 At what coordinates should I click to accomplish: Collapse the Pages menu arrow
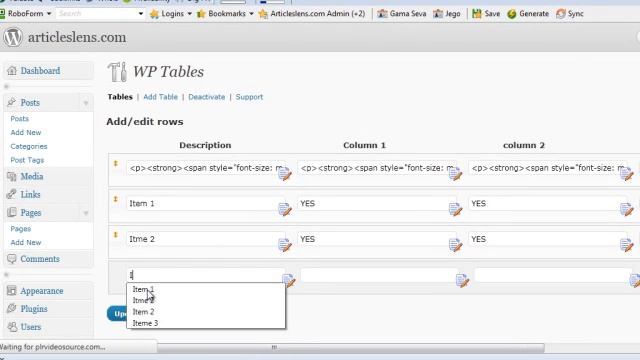click(x=86, y=213)
